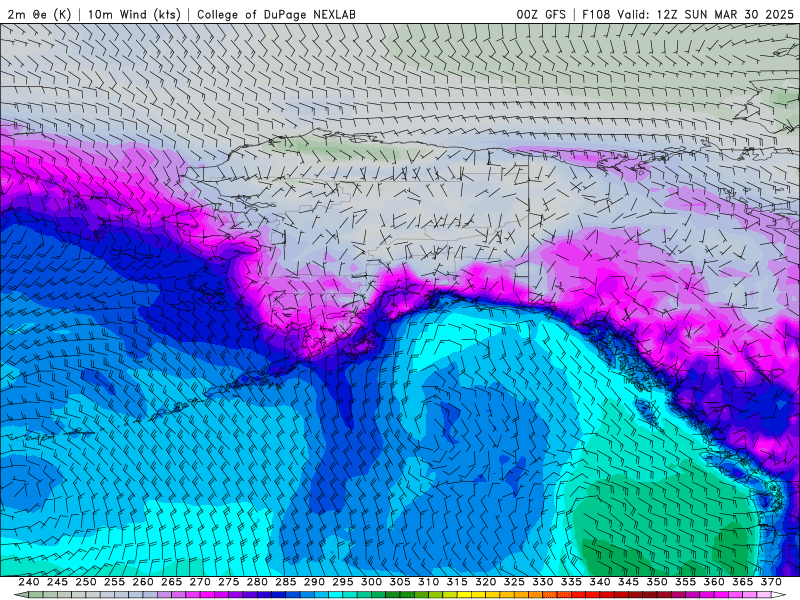Click the 335 value on the color scale
This screenshot has width=800, height=600.
(571, 582)
